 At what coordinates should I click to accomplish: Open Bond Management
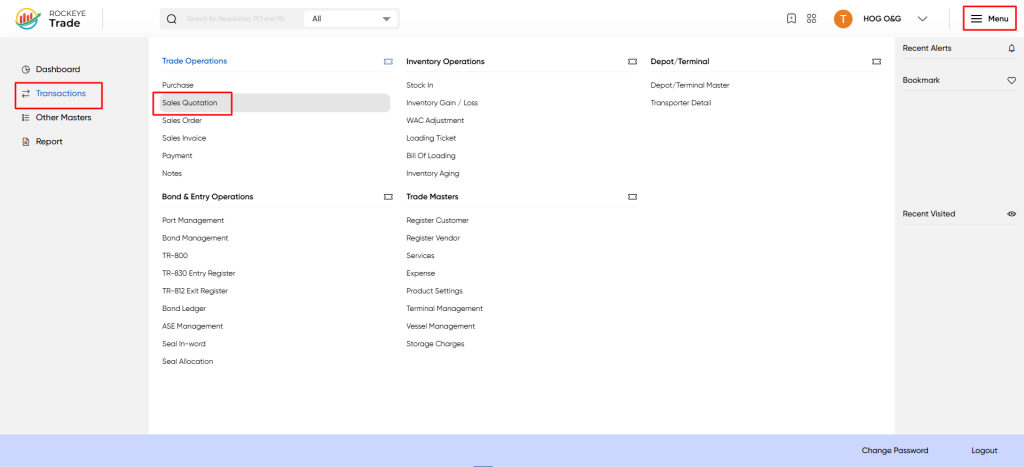(195, 238)
